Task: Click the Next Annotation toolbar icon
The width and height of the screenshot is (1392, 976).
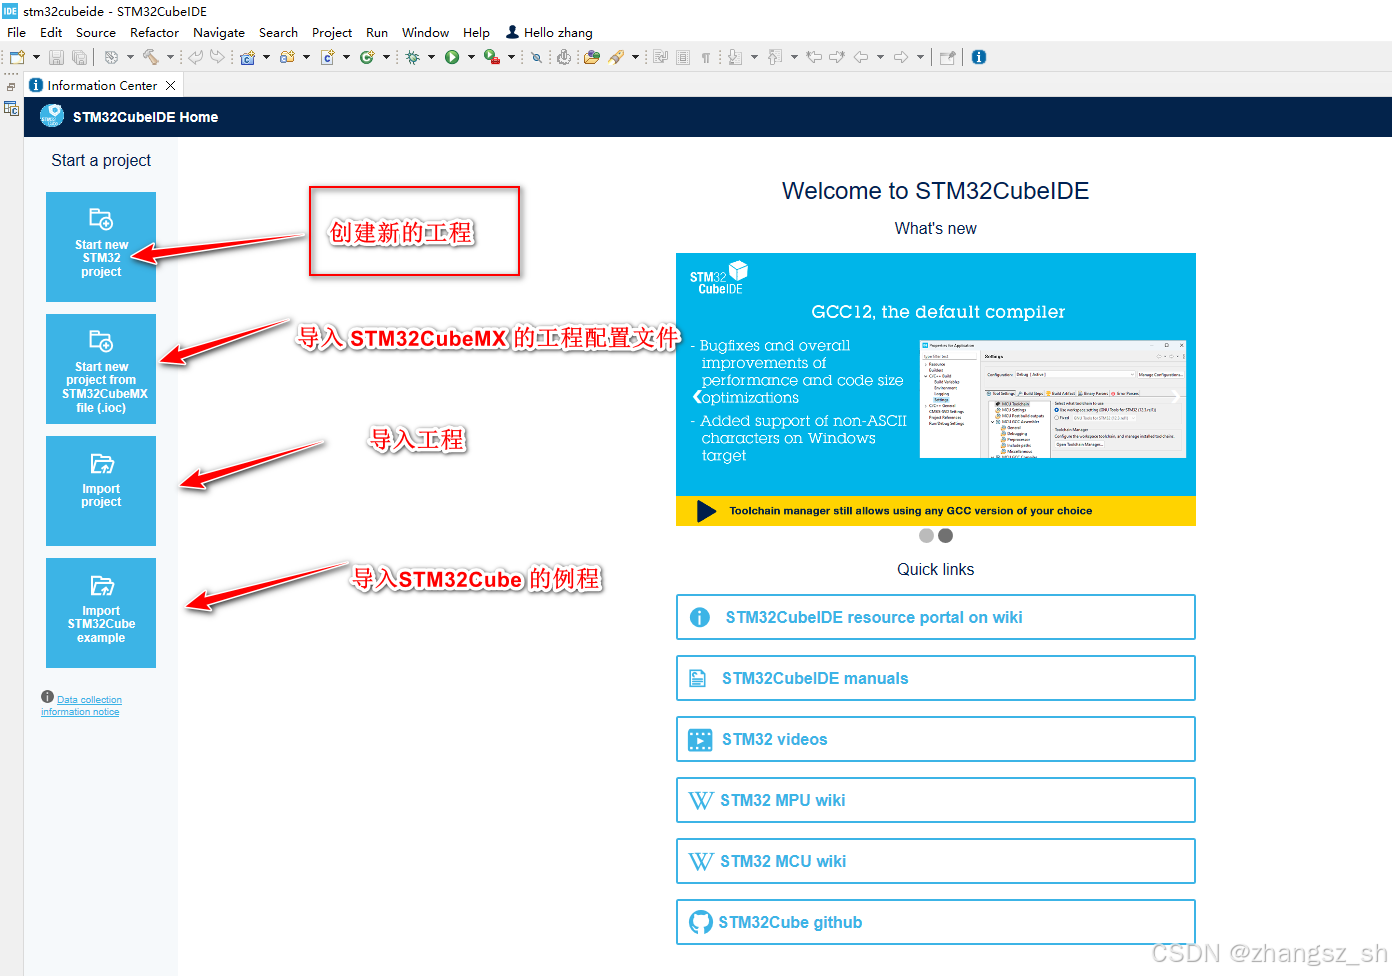Action: 734,57
